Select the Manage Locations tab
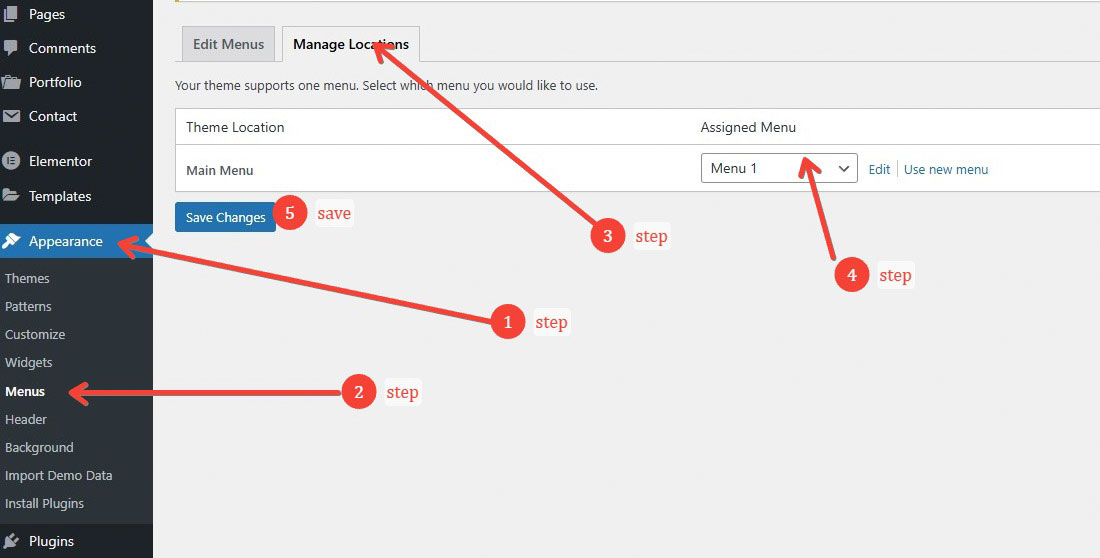Image resolution: width=1100 pixels, height=558 pixels. point(351,44)
